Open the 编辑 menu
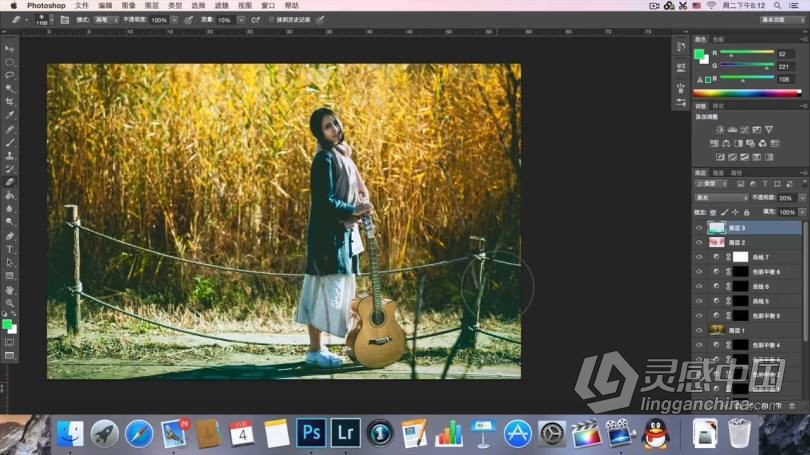Screen dimensions: 810x455 coord(105,5)
